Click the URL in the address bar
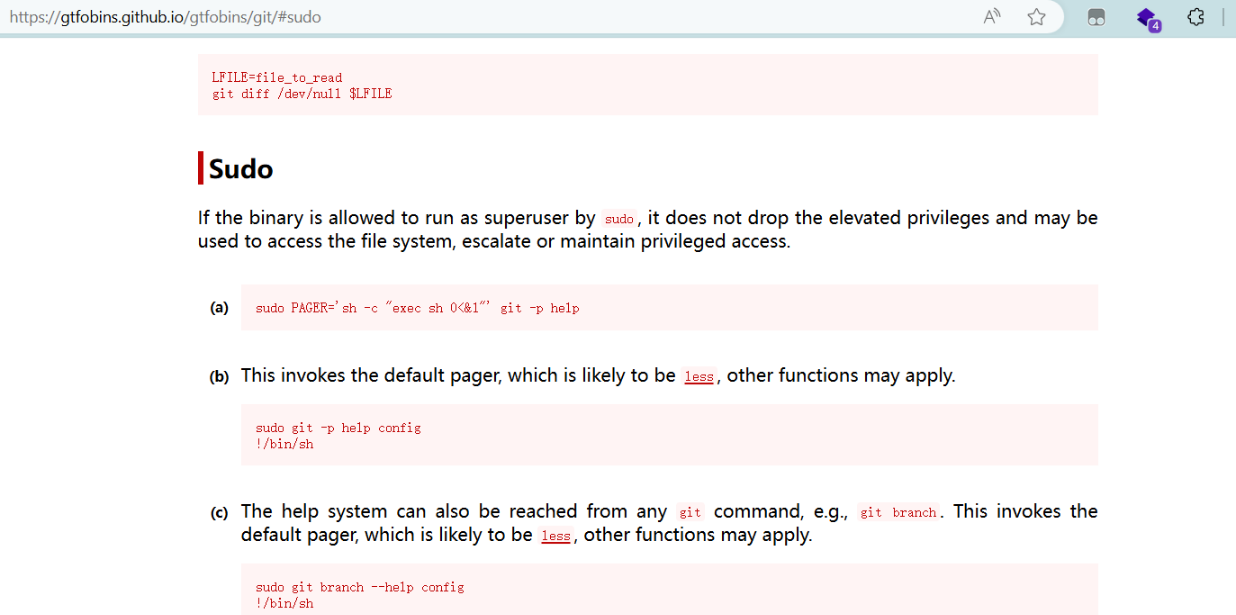This screenshot has height=615, width=1236. (165, 17)
